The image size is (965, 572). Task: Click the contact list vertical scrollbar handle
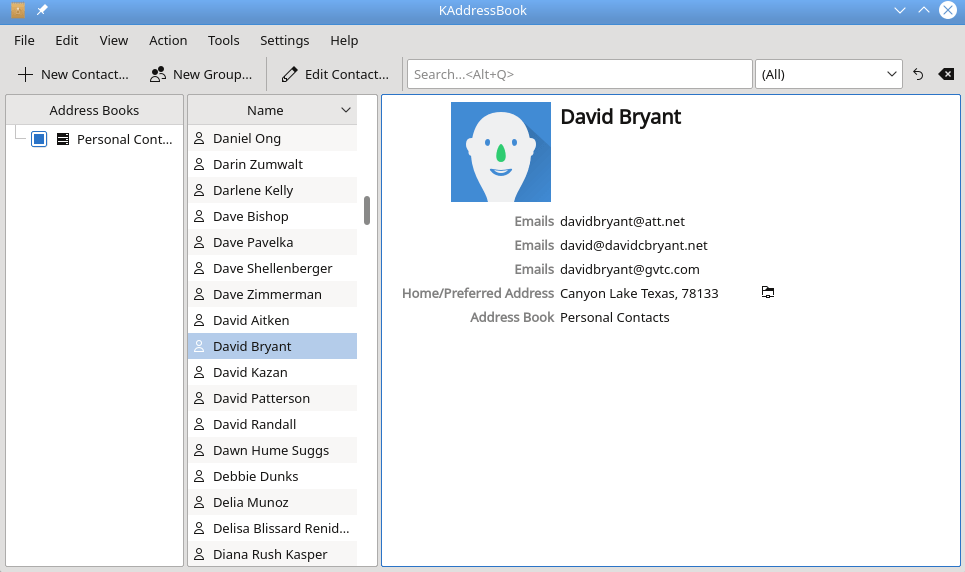[367, 210]
